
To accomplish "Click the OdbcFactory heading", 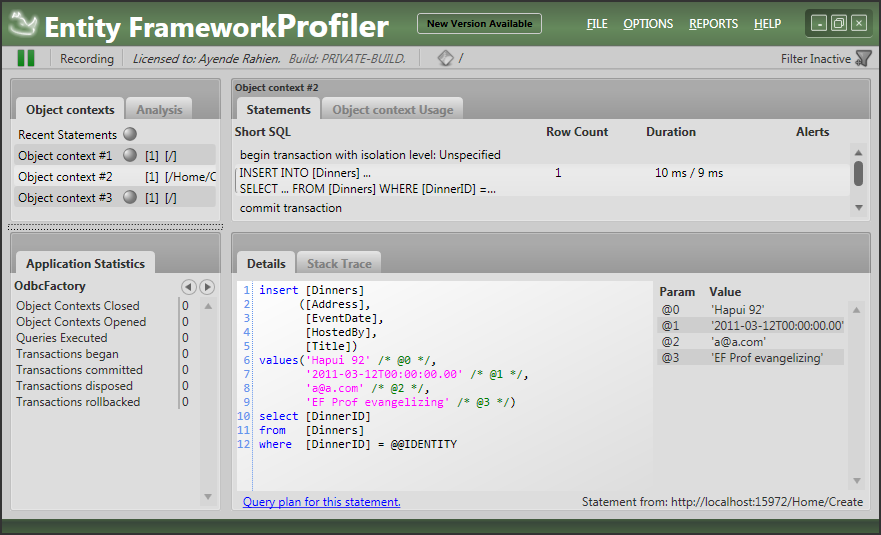I will click(50, 285).
